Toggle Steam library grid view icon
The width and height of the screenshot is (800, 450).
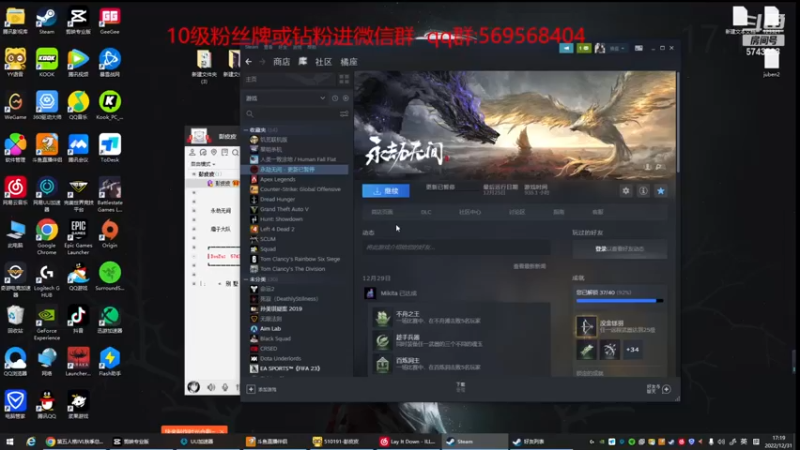coord(344,79)
